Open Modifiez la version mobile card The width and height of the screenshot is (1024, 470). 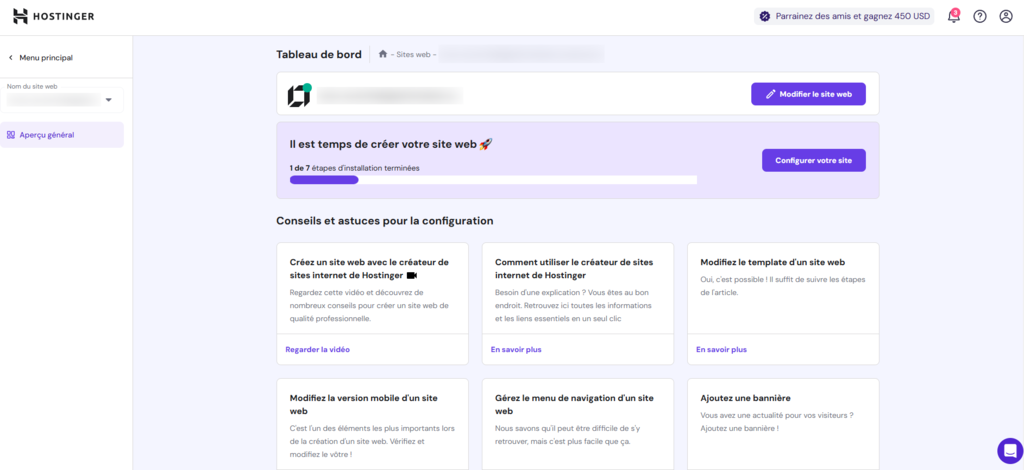tap(372, 424)
